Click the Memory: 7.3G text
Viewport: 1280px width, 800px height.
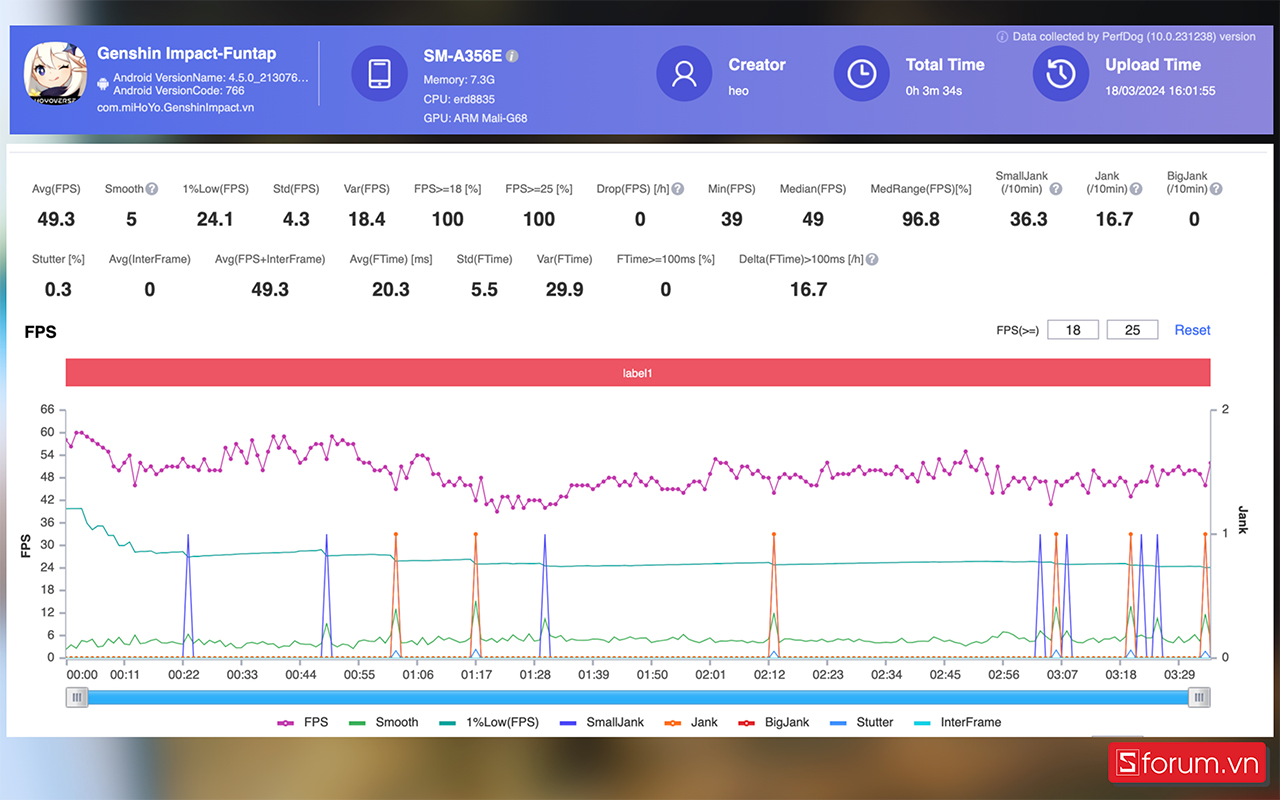460,80
